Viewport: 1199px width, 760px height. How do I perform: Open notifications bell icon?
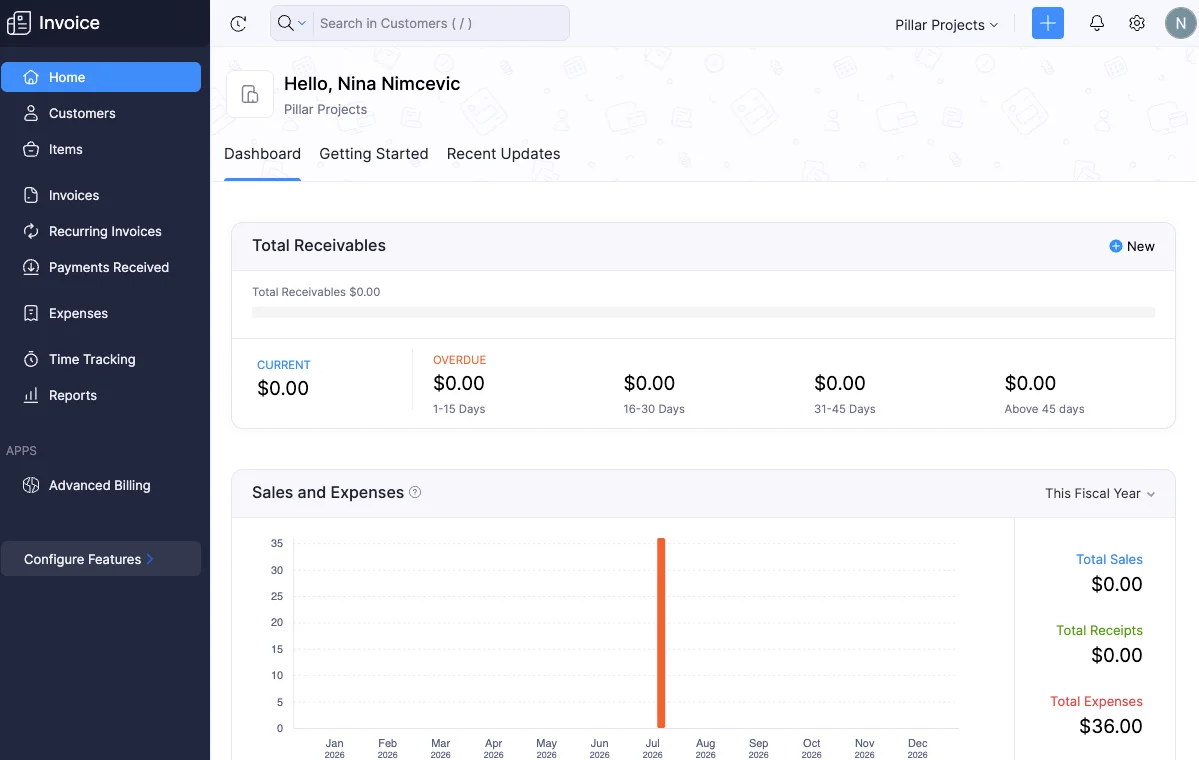click(1097, 23)
